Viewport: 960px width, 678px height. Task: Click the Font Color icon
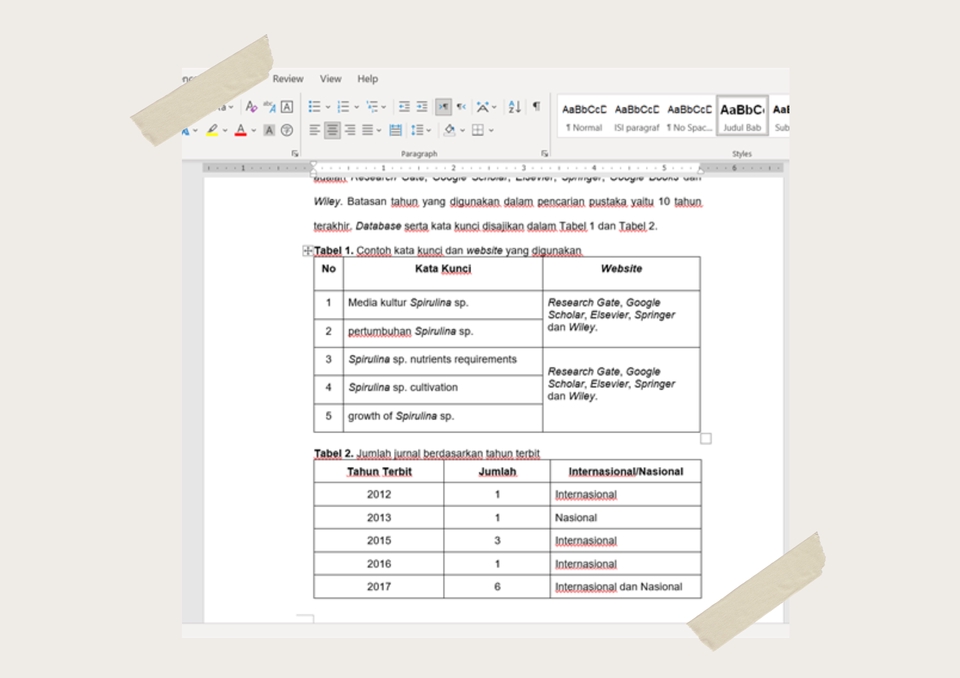(241, 128)
